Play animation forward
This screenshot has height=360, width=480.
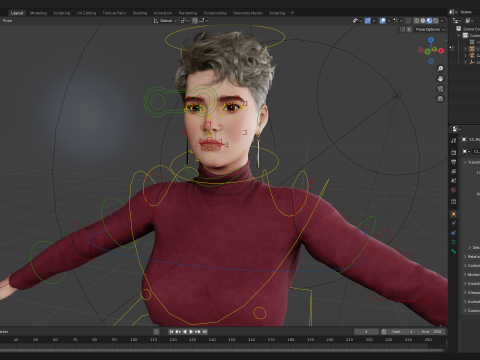[191, 332]
